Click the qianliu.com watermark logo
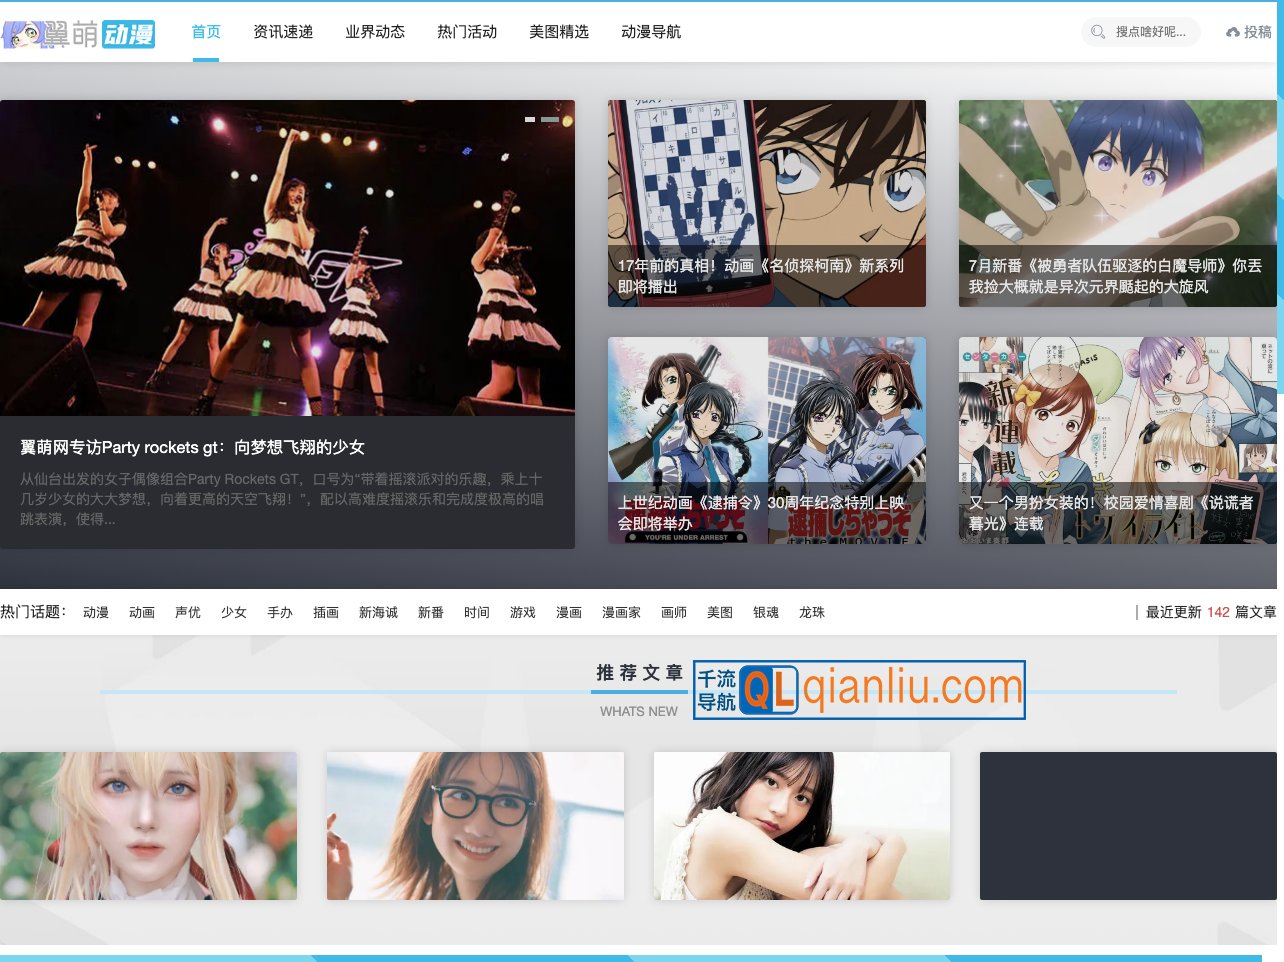The height and width of the screenshot is (962, 1284). tap(859, 690)
